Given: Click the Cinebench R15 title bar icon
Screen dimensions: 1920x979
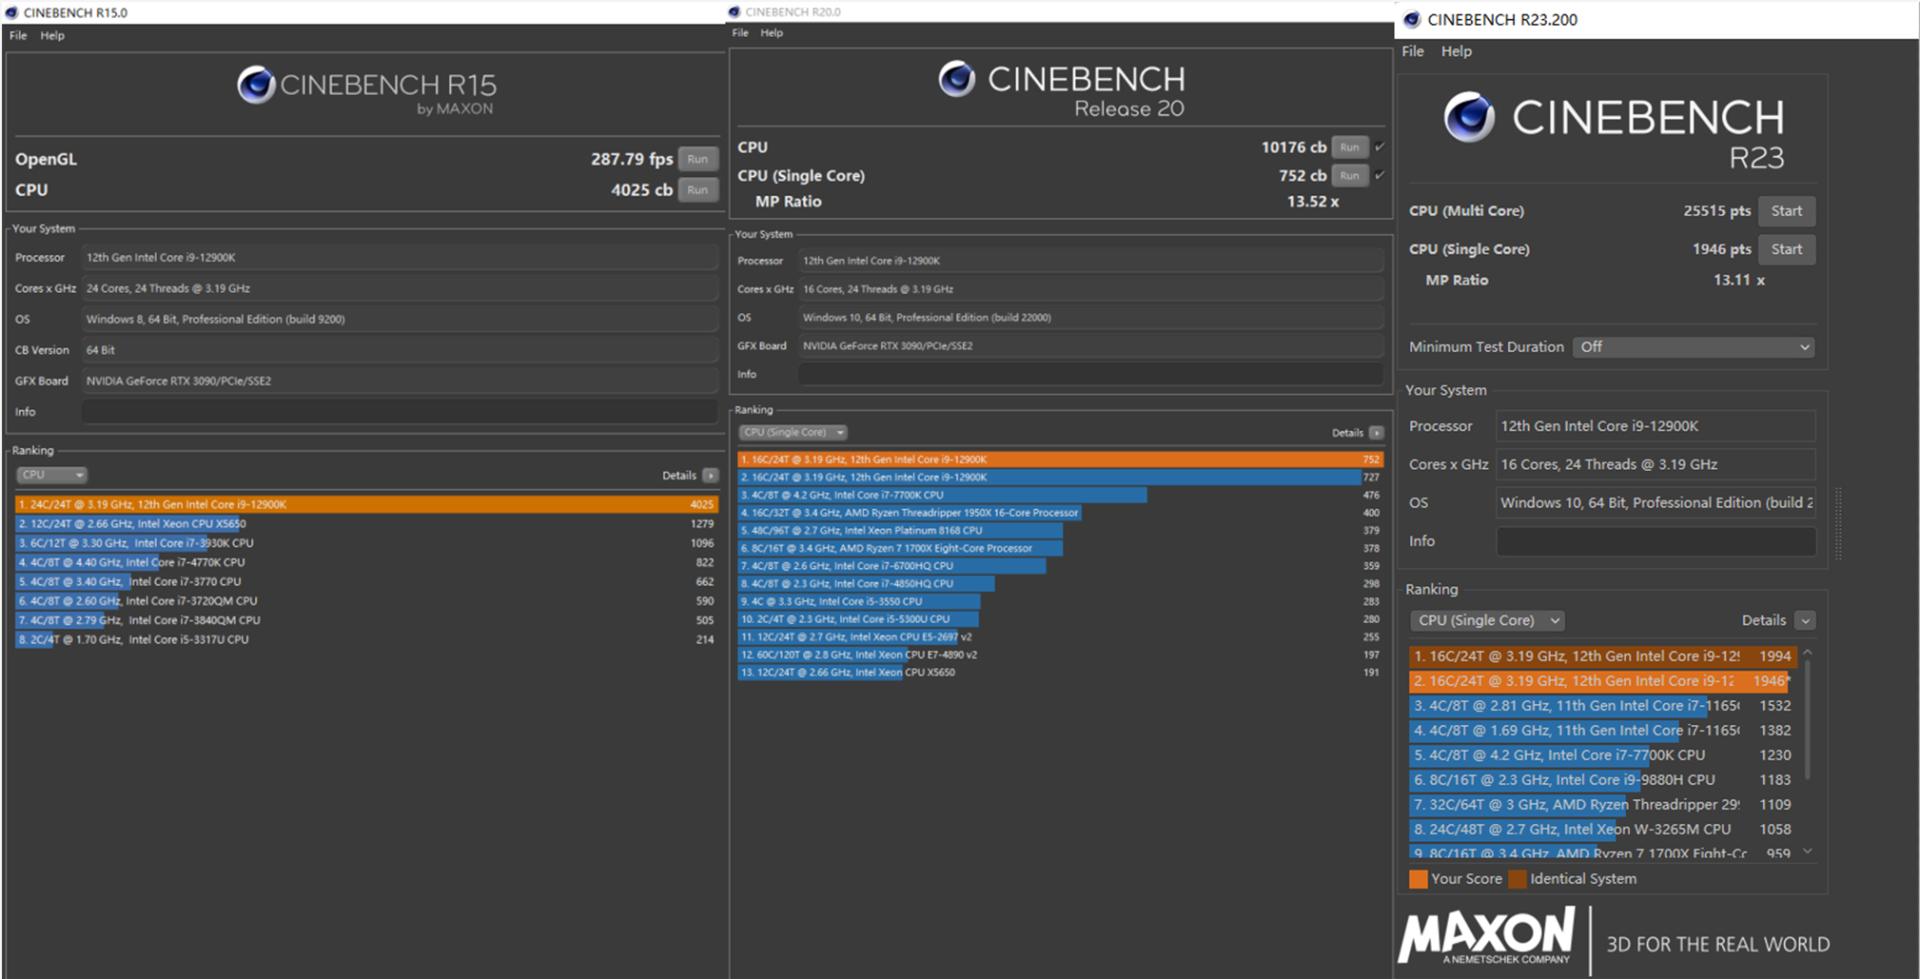Looking at the screenshot, I should pos(12,13).
